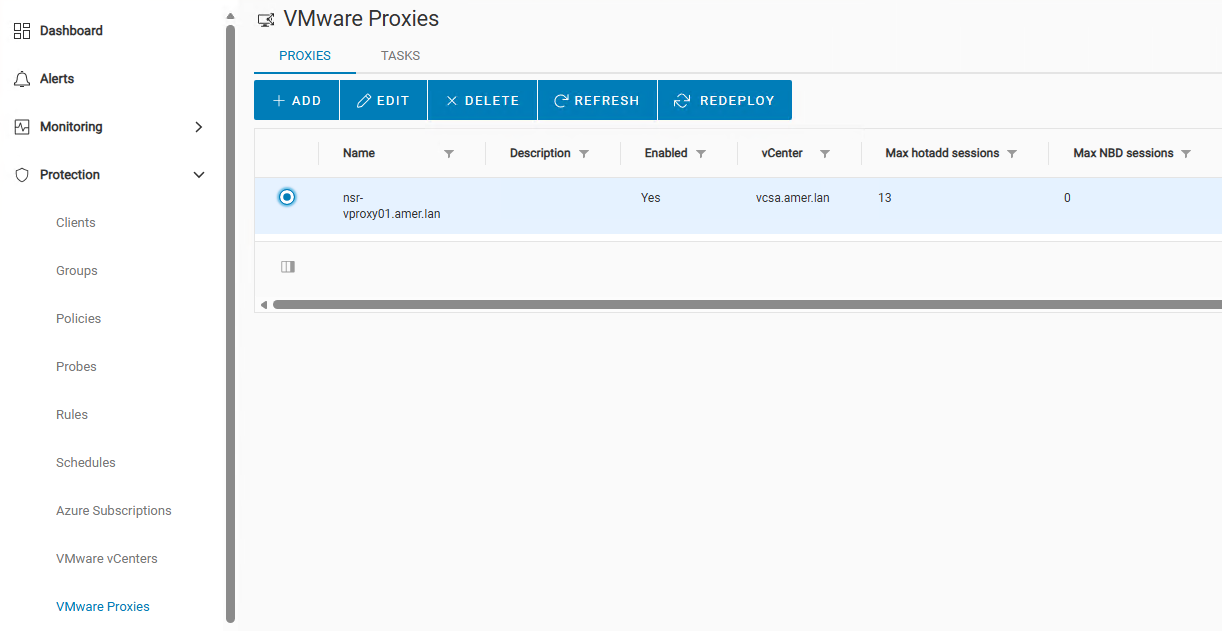The height and width of the screenshot is (631, 1222).
Task: Collapse the Protection section chevron
Action: click(200, 174)
